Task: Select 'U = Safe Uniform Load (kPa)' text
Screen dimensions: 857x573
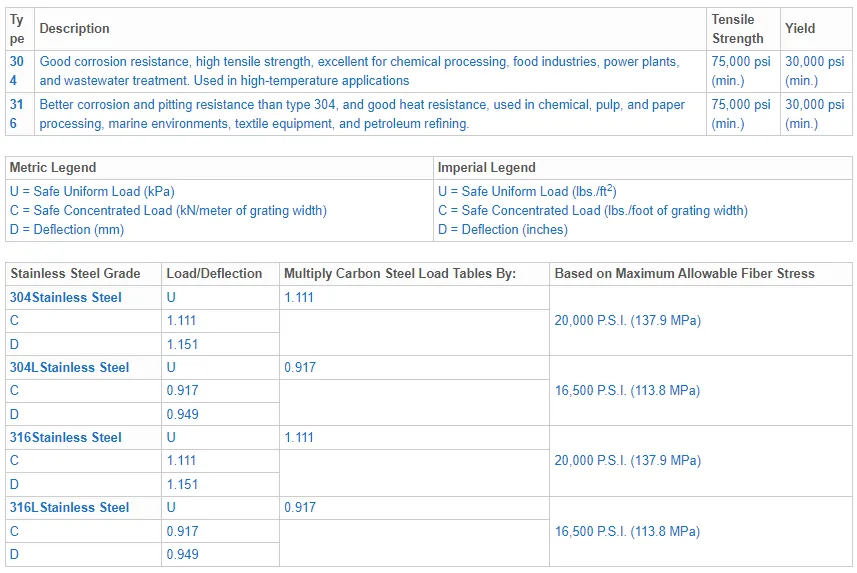Action: pyautogui.click(x=92, y=191)
